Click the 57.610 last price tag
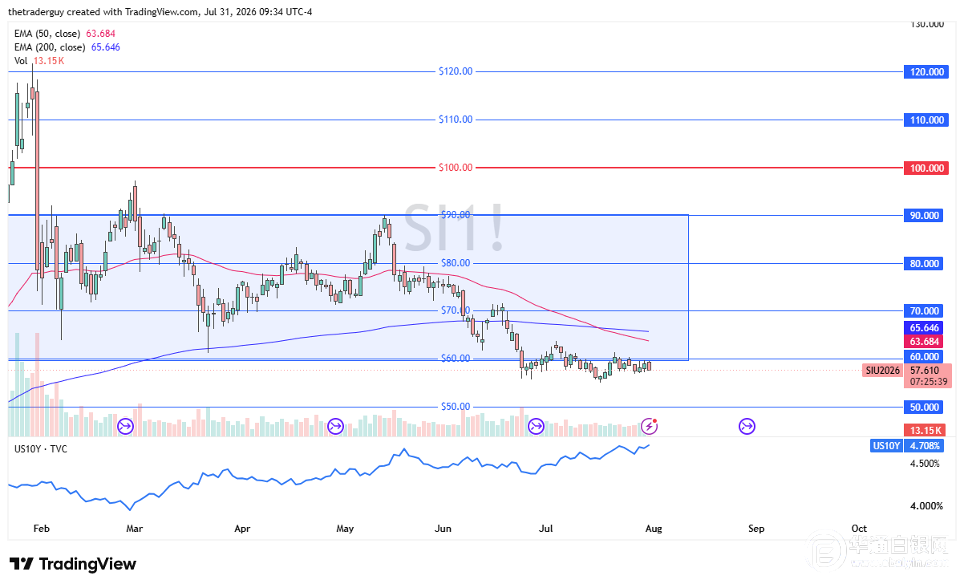The image size is (964, 588). pos(927,370)
